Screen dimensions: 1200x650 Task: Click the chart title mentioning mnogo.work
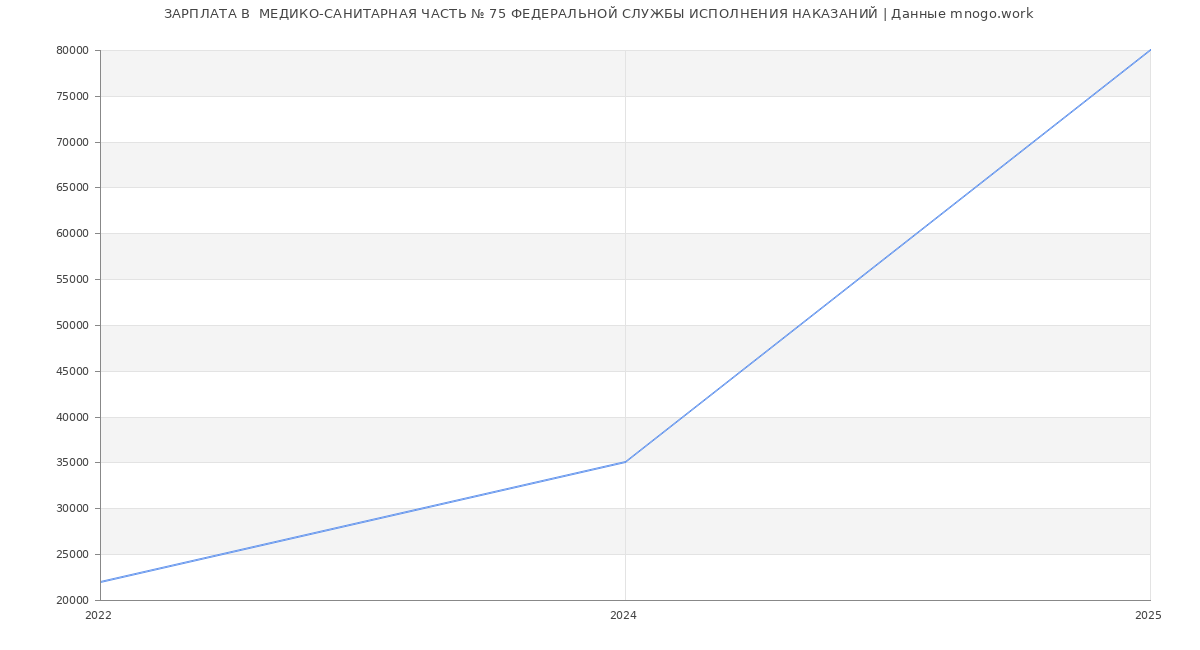click(598, 14)
